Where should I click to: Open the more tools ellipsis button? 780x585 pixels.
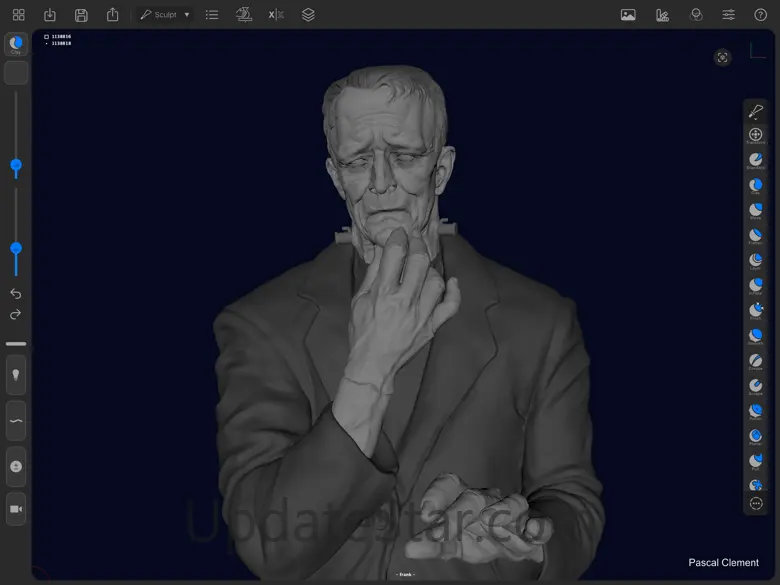tap(756, 504)
